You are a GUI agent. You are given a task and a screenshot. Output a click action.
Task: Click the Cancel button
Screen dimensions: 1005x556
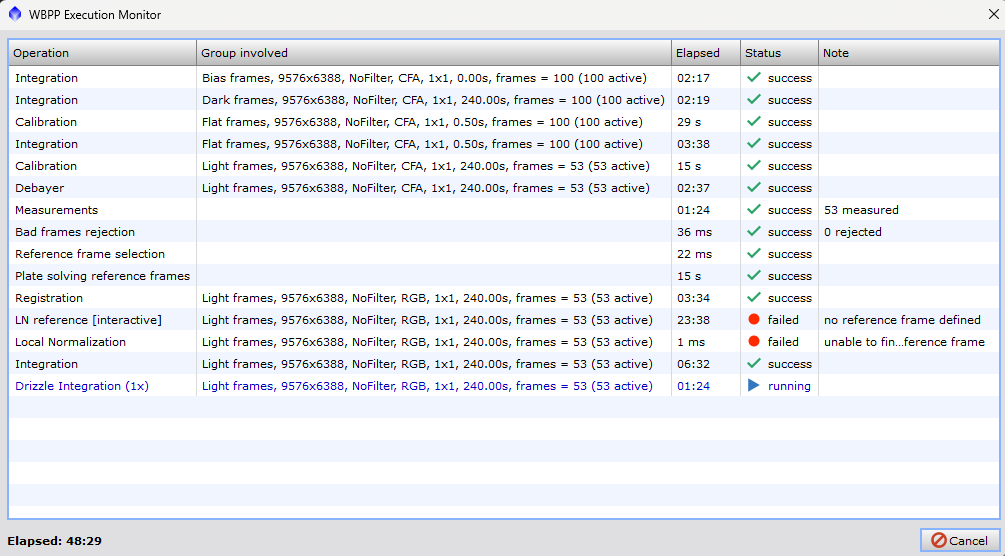(959, 541)
